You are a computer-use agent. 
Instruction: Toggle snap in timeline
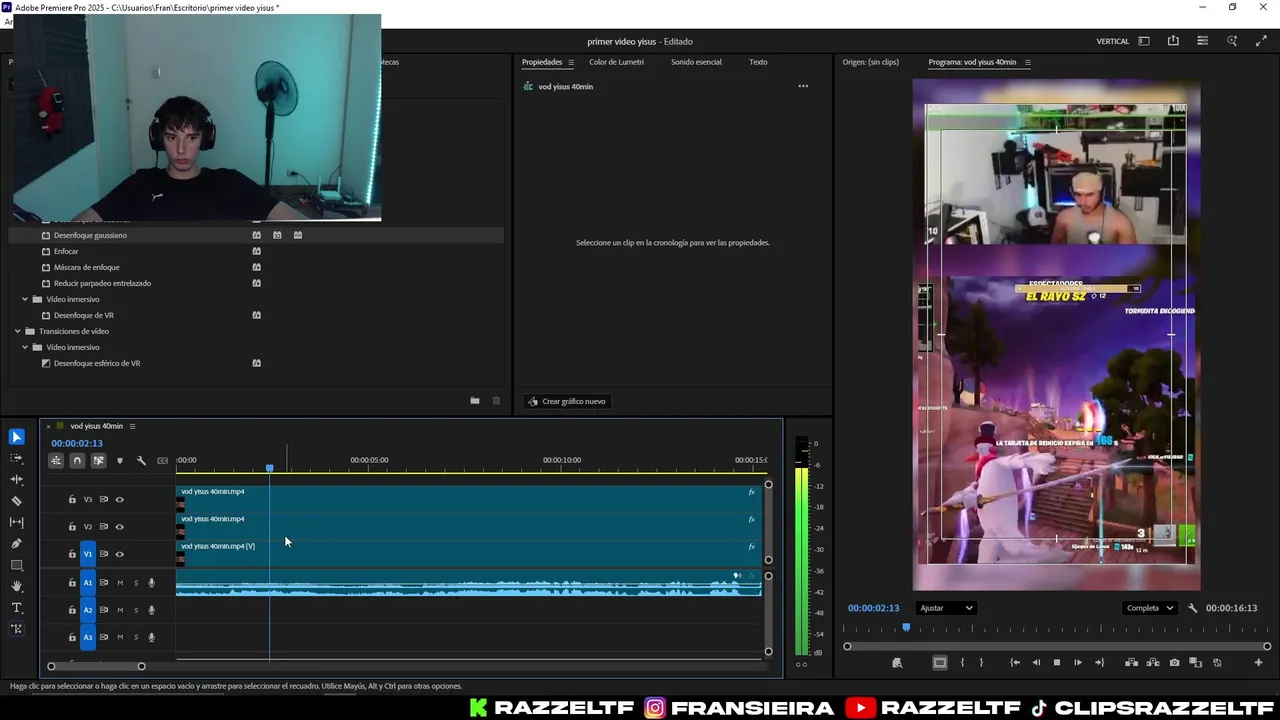point(77,461)
